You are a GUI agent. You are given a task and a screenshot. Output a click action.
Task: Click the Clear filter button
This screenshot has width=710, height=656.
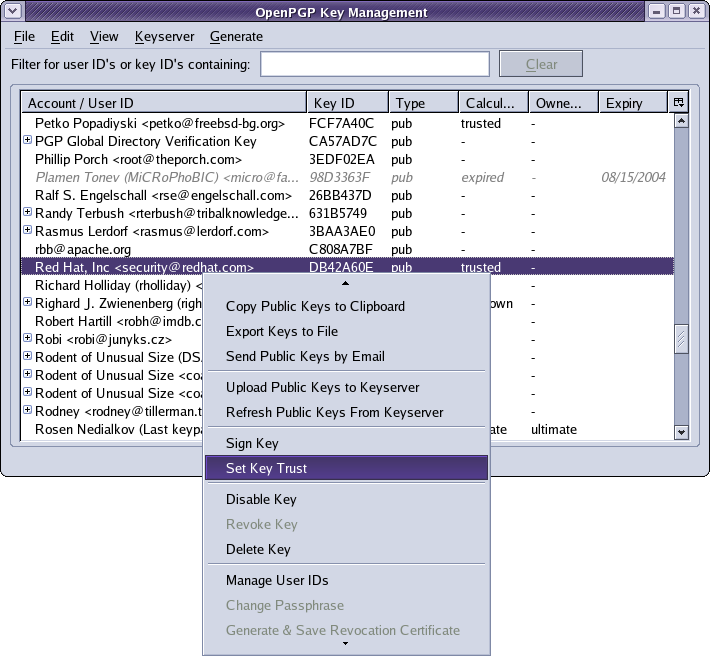click(x=541, y=64)
